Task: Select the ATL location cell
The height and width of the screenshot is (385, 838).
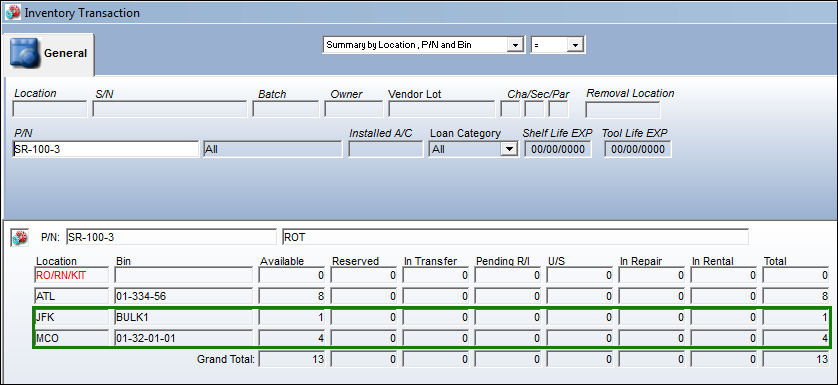Action: coord(71,296)
